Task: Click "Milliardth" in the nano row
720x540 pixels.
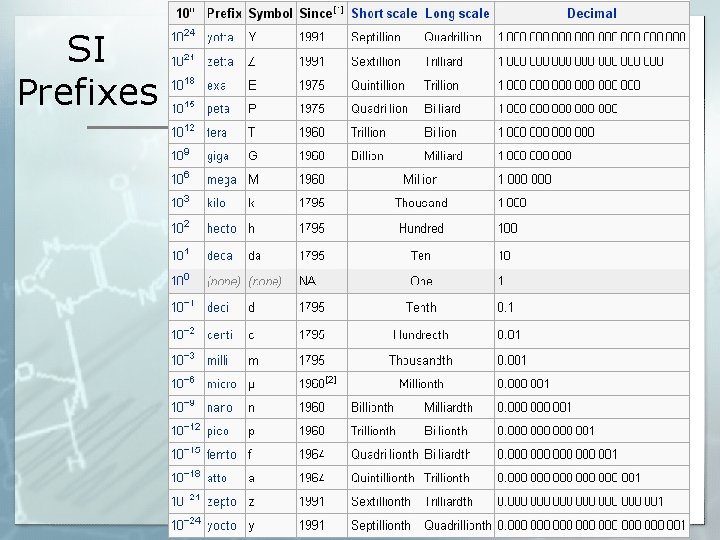Action: pyautogui.click(x=448, y=408)
